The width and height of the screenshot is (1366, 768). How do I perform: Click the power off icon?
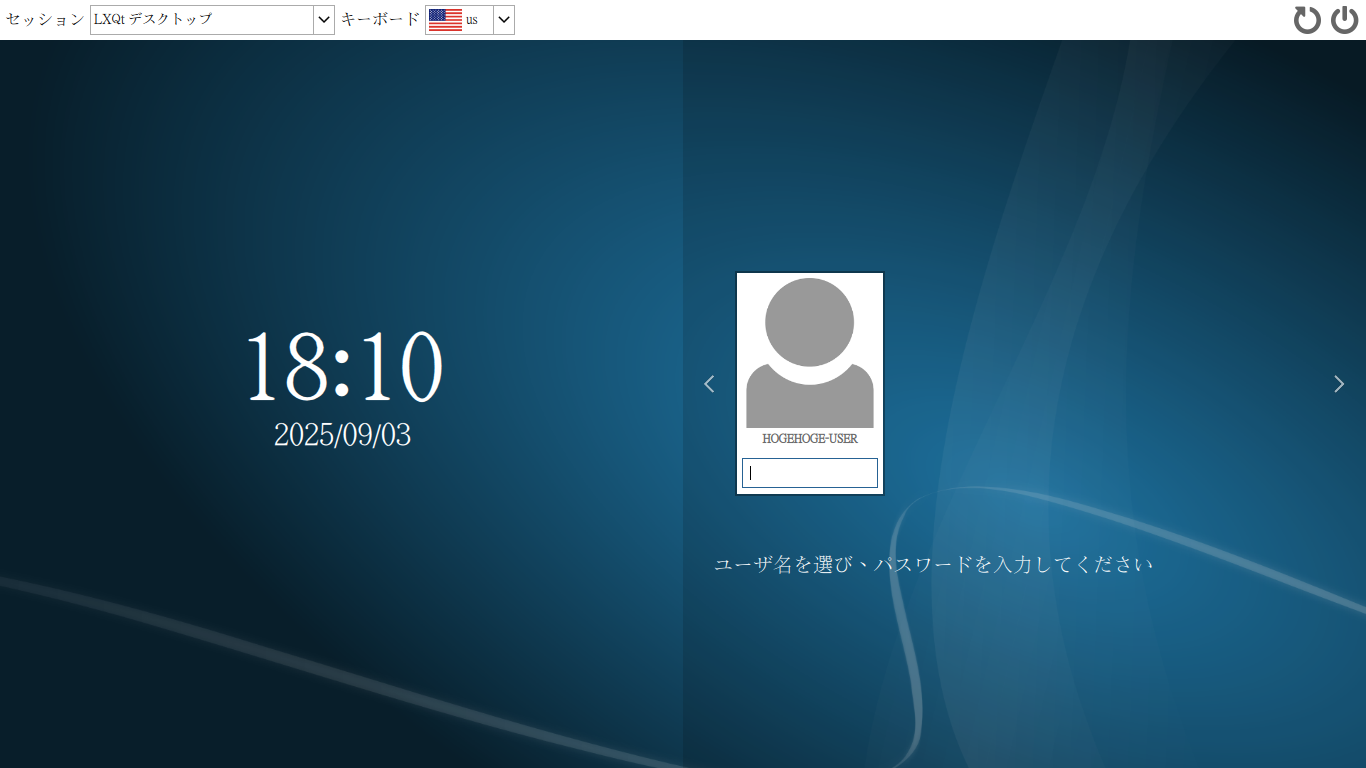coord(1345,20)
